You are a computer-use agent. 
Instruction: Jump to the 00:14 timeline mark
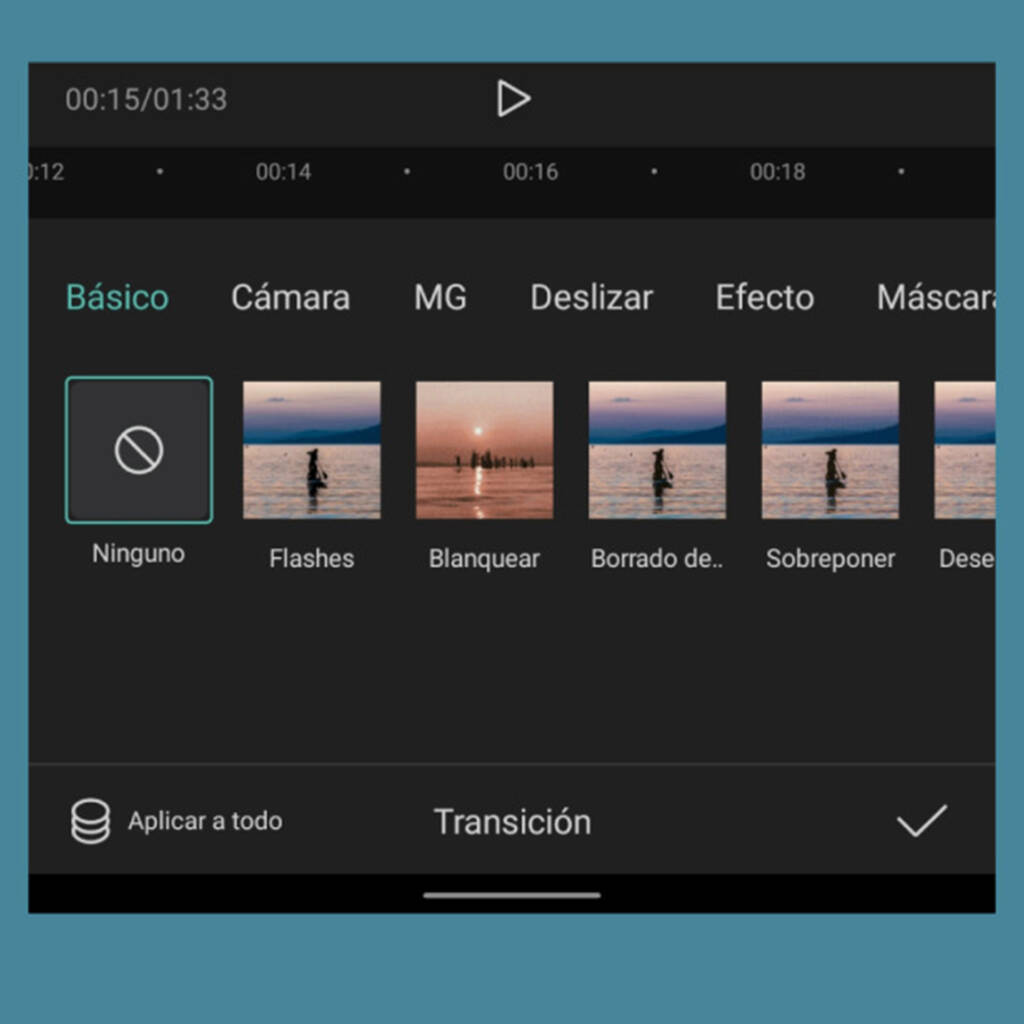click(283, 172)
